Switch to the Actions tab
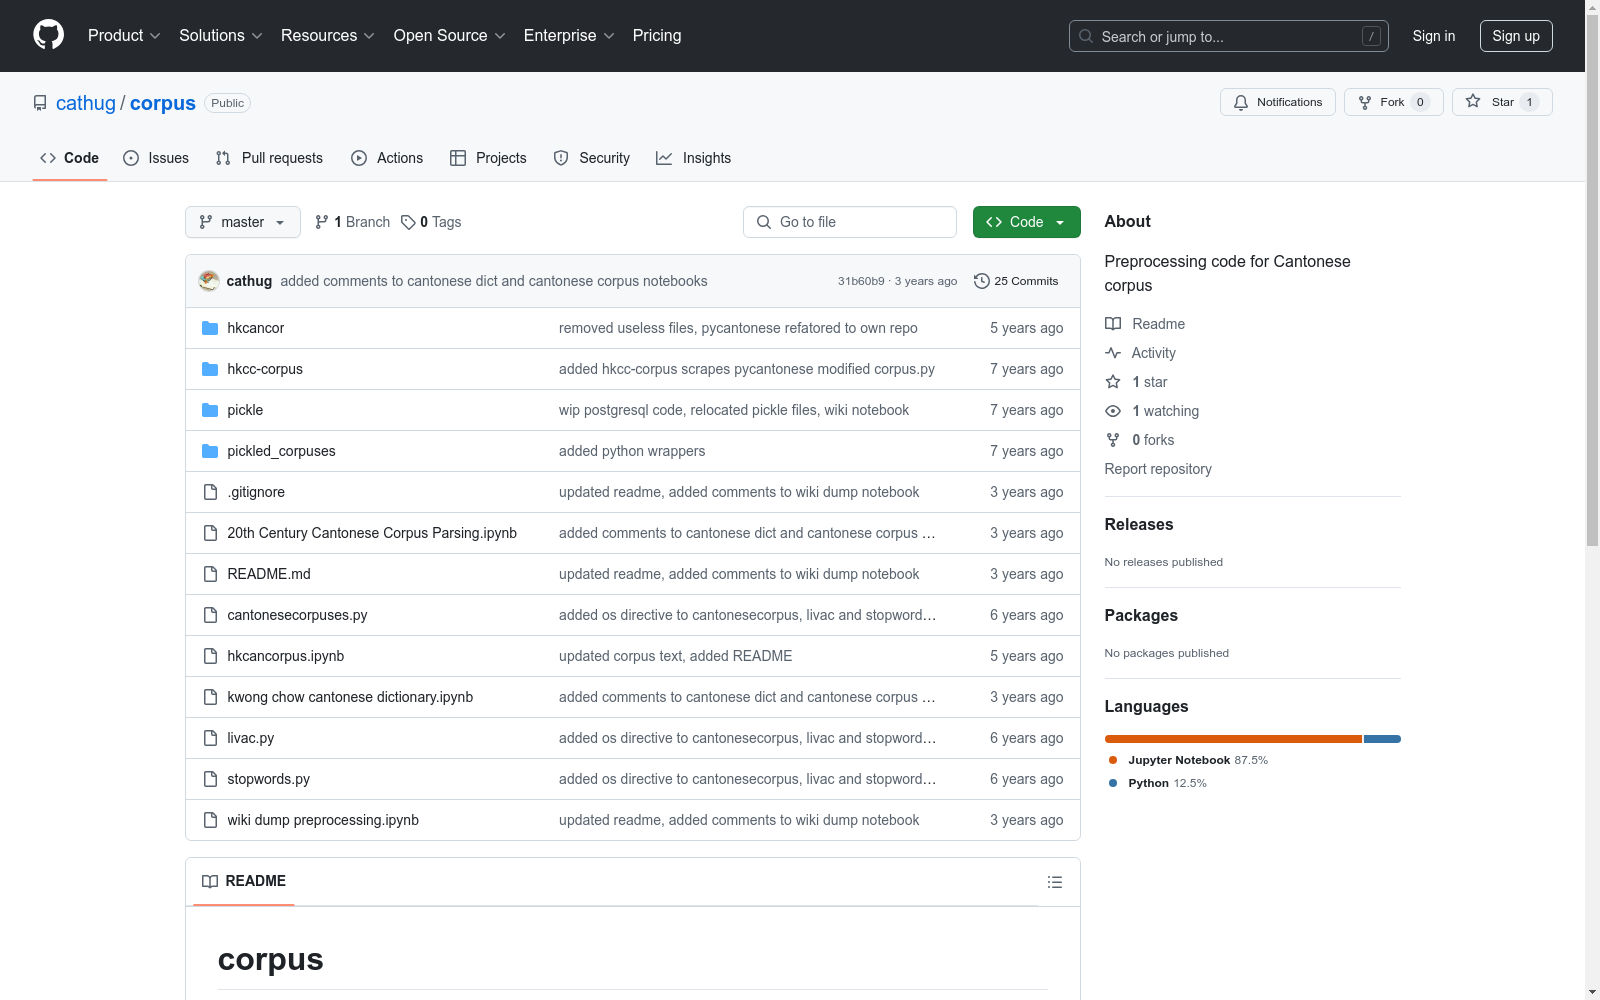Viewport: 1600px width, 1000px height. tap(387, 158)
